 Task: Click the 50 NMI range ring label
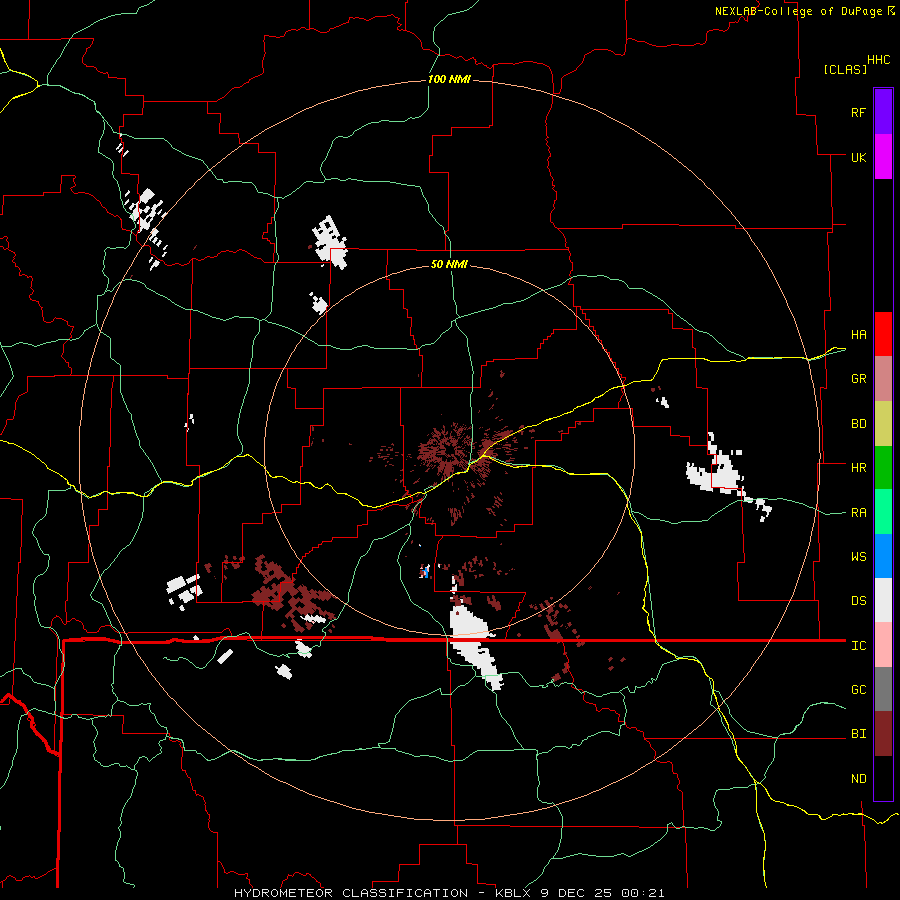pos(449,264)
